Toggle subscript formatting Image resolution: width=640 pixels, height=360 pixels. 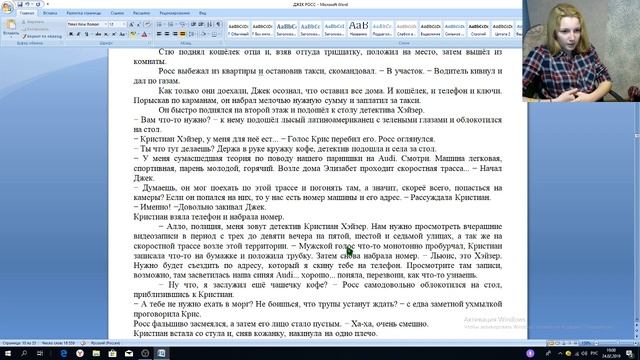click(106, 34)
